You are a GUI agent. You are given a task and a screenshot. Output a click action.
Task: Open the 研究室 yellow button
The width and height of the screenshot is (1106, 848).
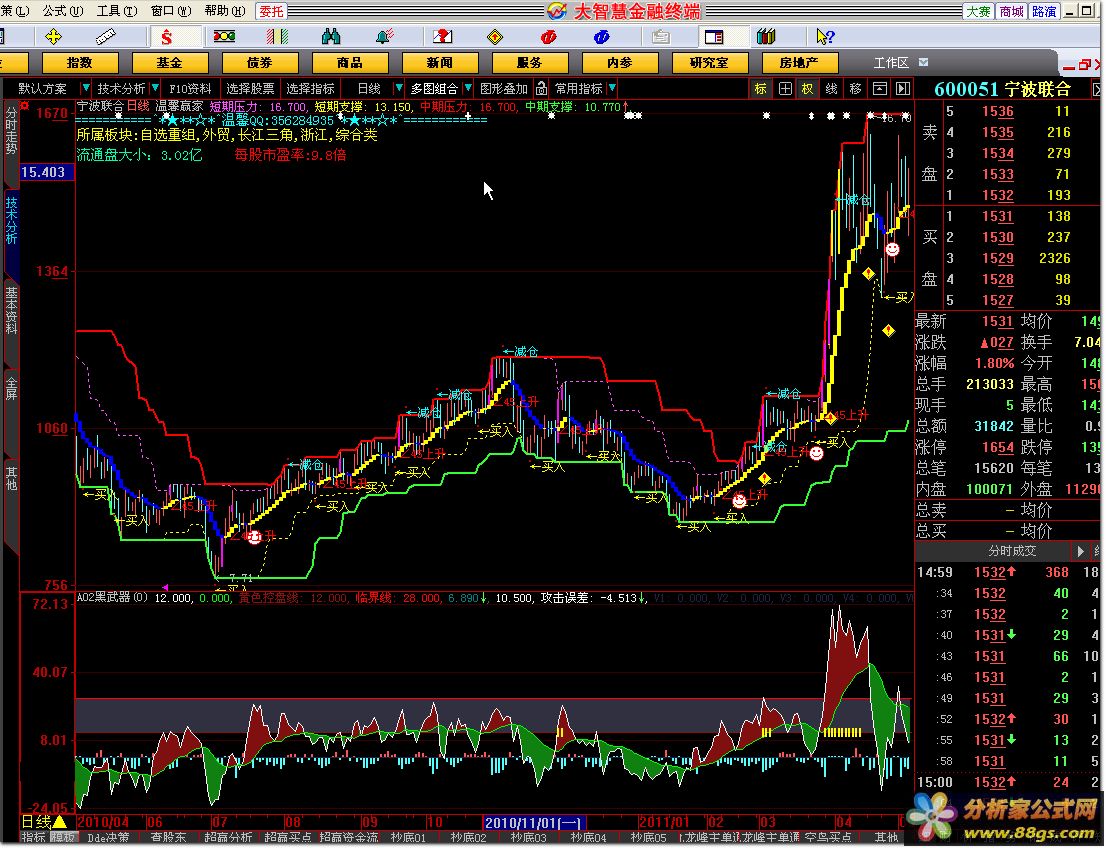[710, 63]
